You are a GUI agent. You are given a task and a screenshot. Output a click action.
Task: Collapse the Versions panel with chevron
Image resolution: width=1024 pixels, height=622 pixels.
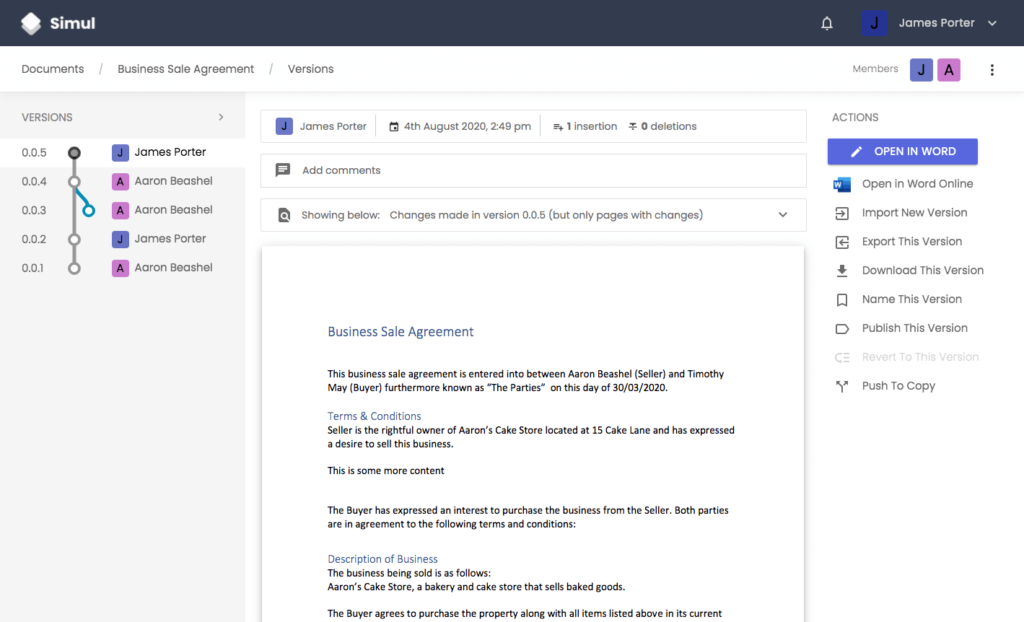pyautogui.click(x=221, y=117)
